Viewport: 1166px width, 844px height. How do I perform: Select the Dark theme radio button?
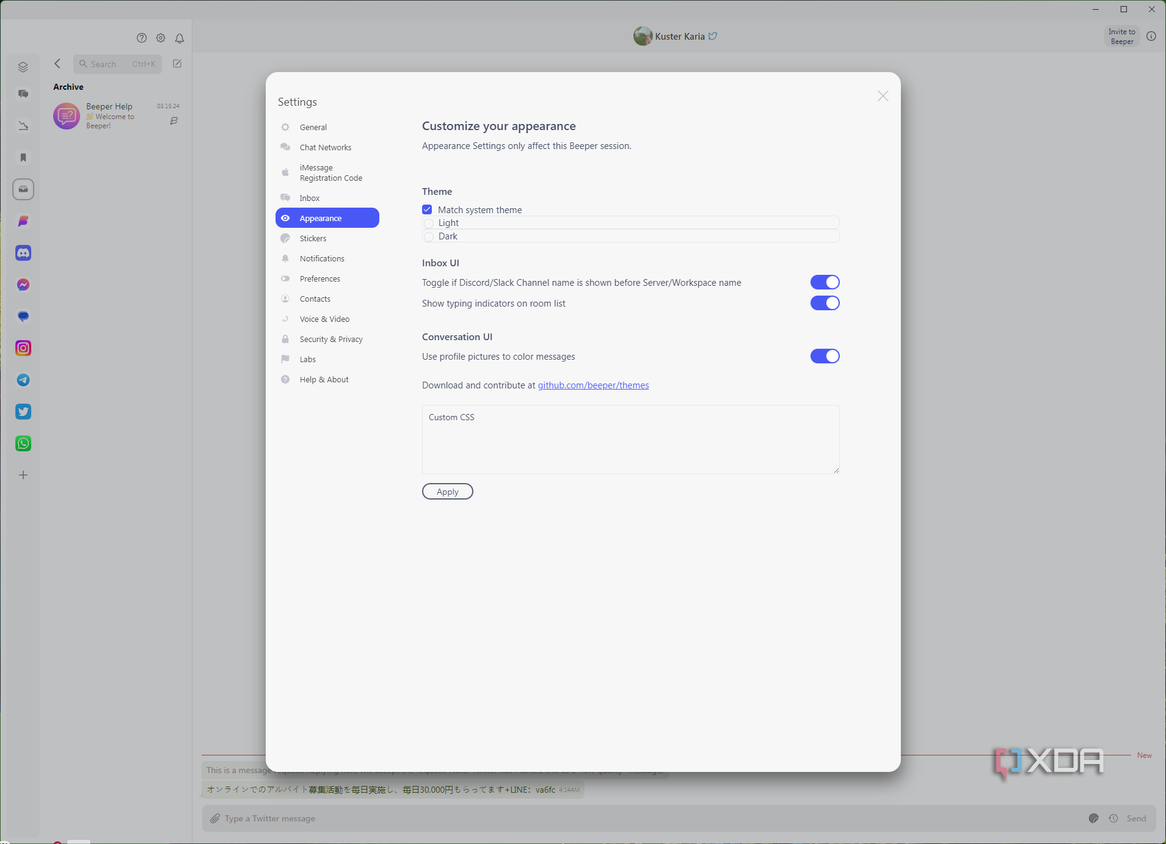click(x=428, y=236)
